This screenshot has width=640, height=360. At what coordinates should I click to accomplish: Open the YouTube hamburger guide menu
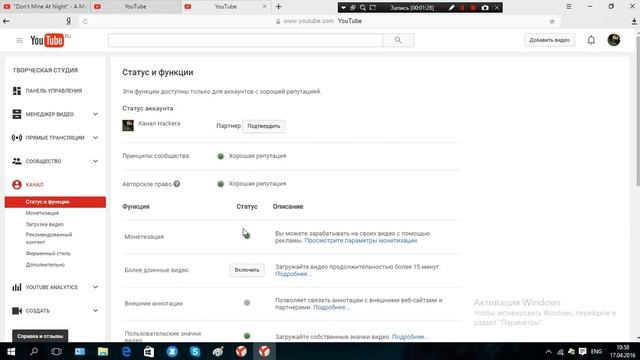pos(19,40)
